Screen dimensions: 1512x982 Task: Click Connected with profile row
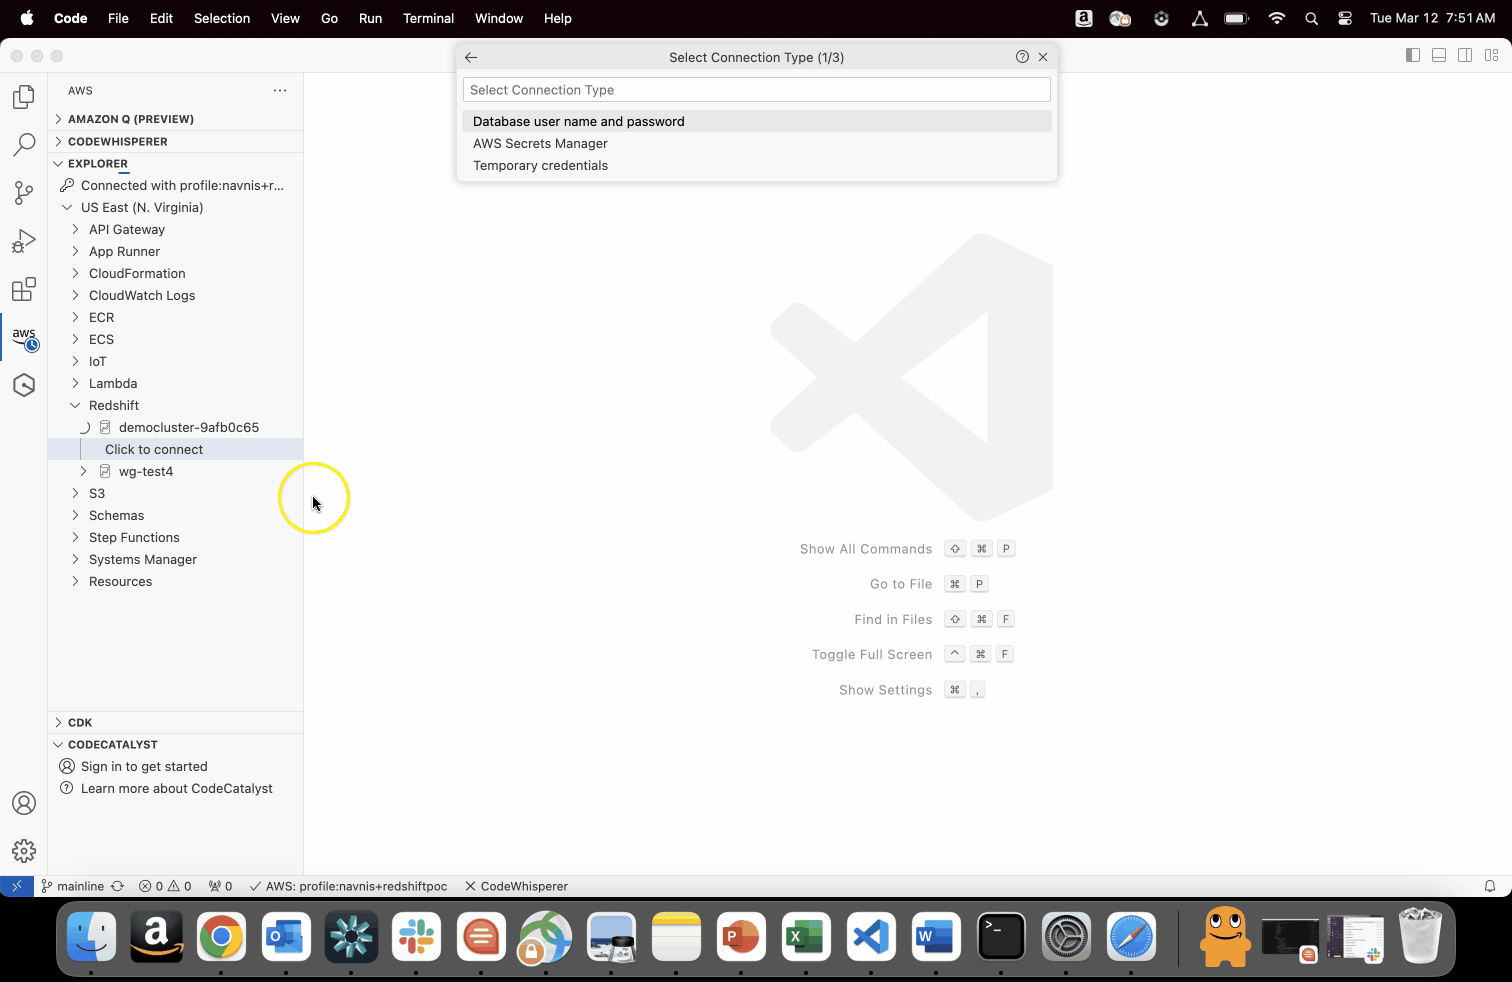[175, 185]
